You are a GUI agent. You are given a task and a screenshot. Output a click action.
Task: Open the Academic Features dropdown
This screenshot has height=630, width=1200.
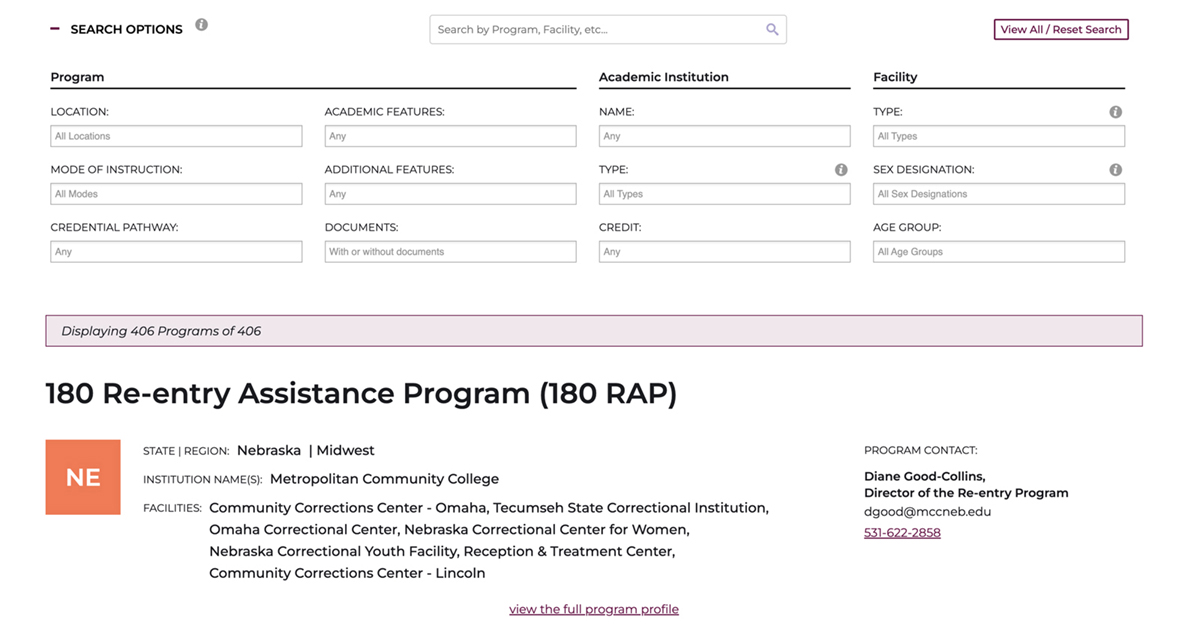coord(450,136)
